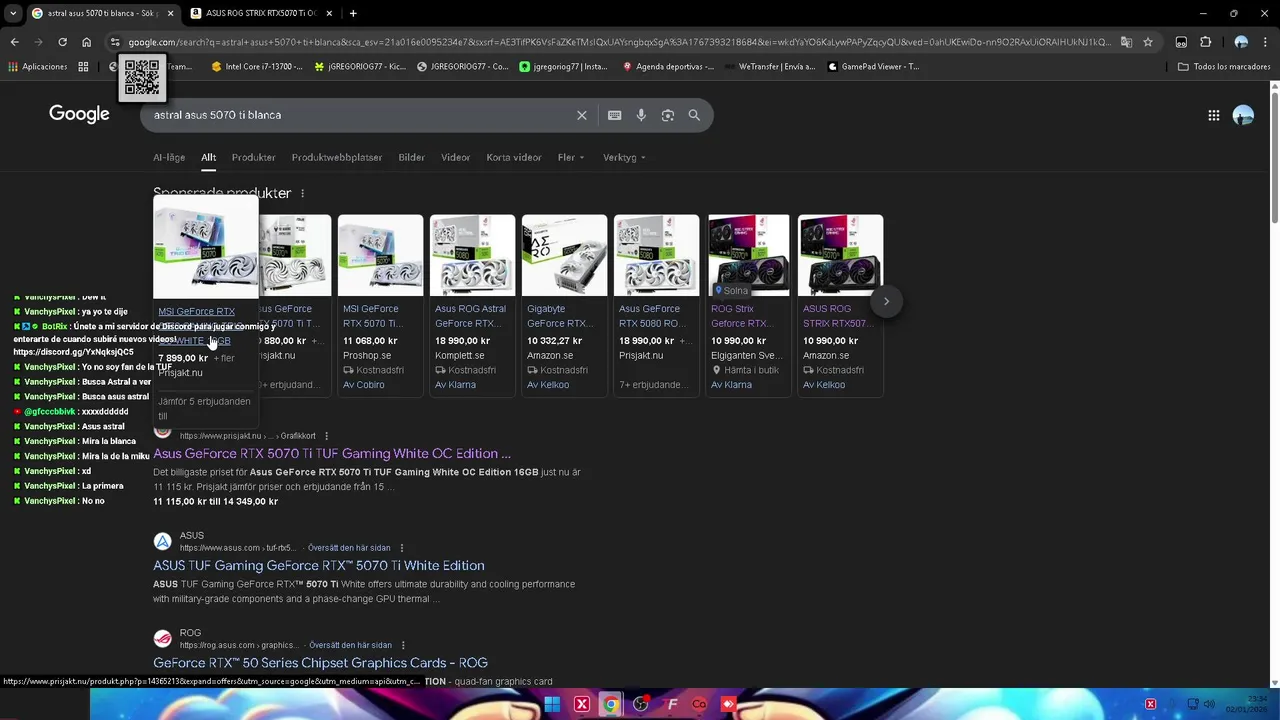Click the browser address bar URL
This screenshot has height=720, width=1280.
618,42
